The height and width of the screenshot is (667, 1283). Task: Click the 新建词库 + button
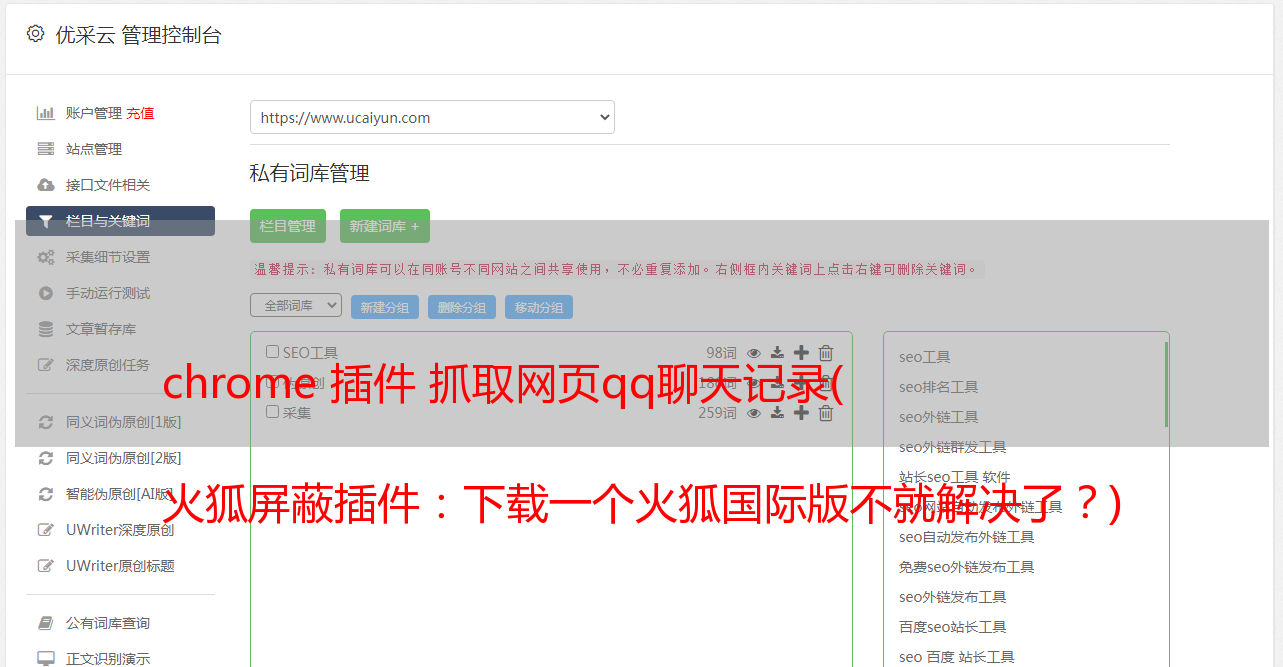point(385,226)
